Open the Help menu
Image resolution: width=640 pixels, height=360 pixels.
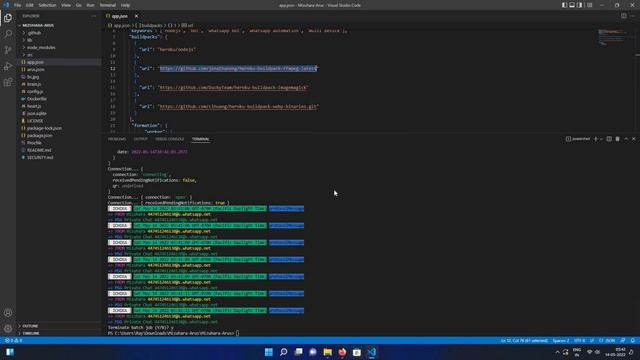pyautogui.click(x=125, y=5)
